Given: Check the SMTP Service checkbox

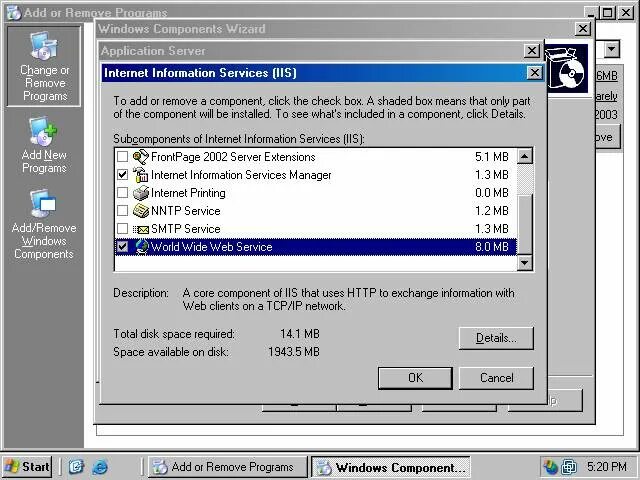Looking at the screenshot, I should coord(122,229).
